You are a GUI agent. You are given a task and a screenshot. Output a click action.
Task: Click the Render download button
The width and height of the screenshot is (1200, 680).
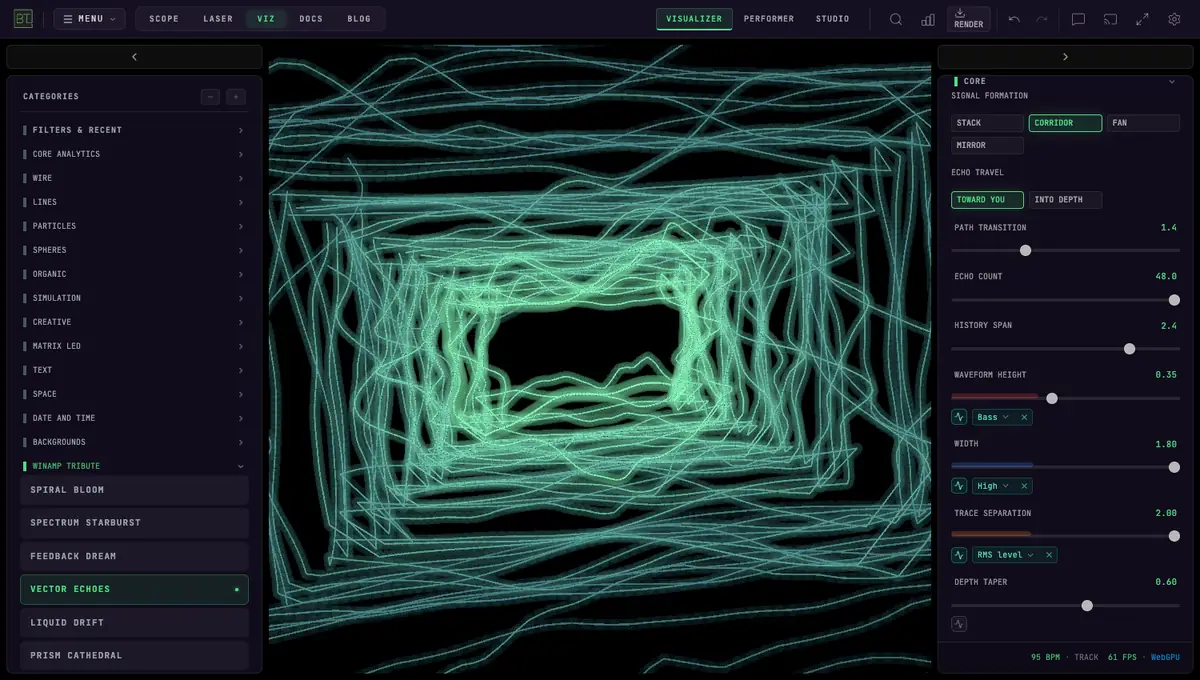coord(968,19)
